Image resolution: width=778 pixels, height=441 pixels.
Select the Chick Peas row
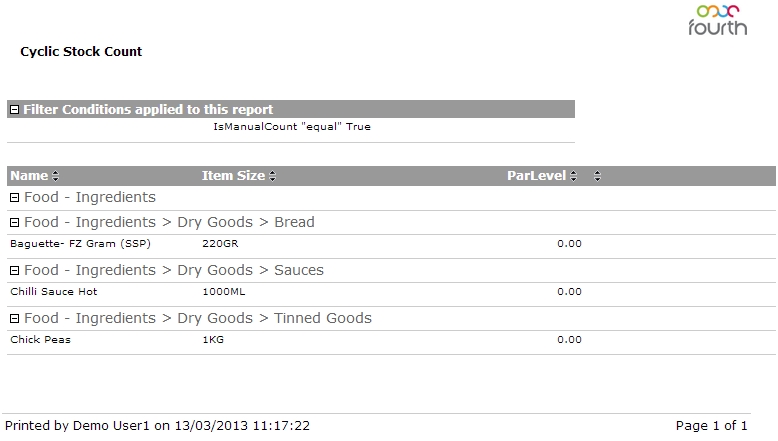pos(391,340)
